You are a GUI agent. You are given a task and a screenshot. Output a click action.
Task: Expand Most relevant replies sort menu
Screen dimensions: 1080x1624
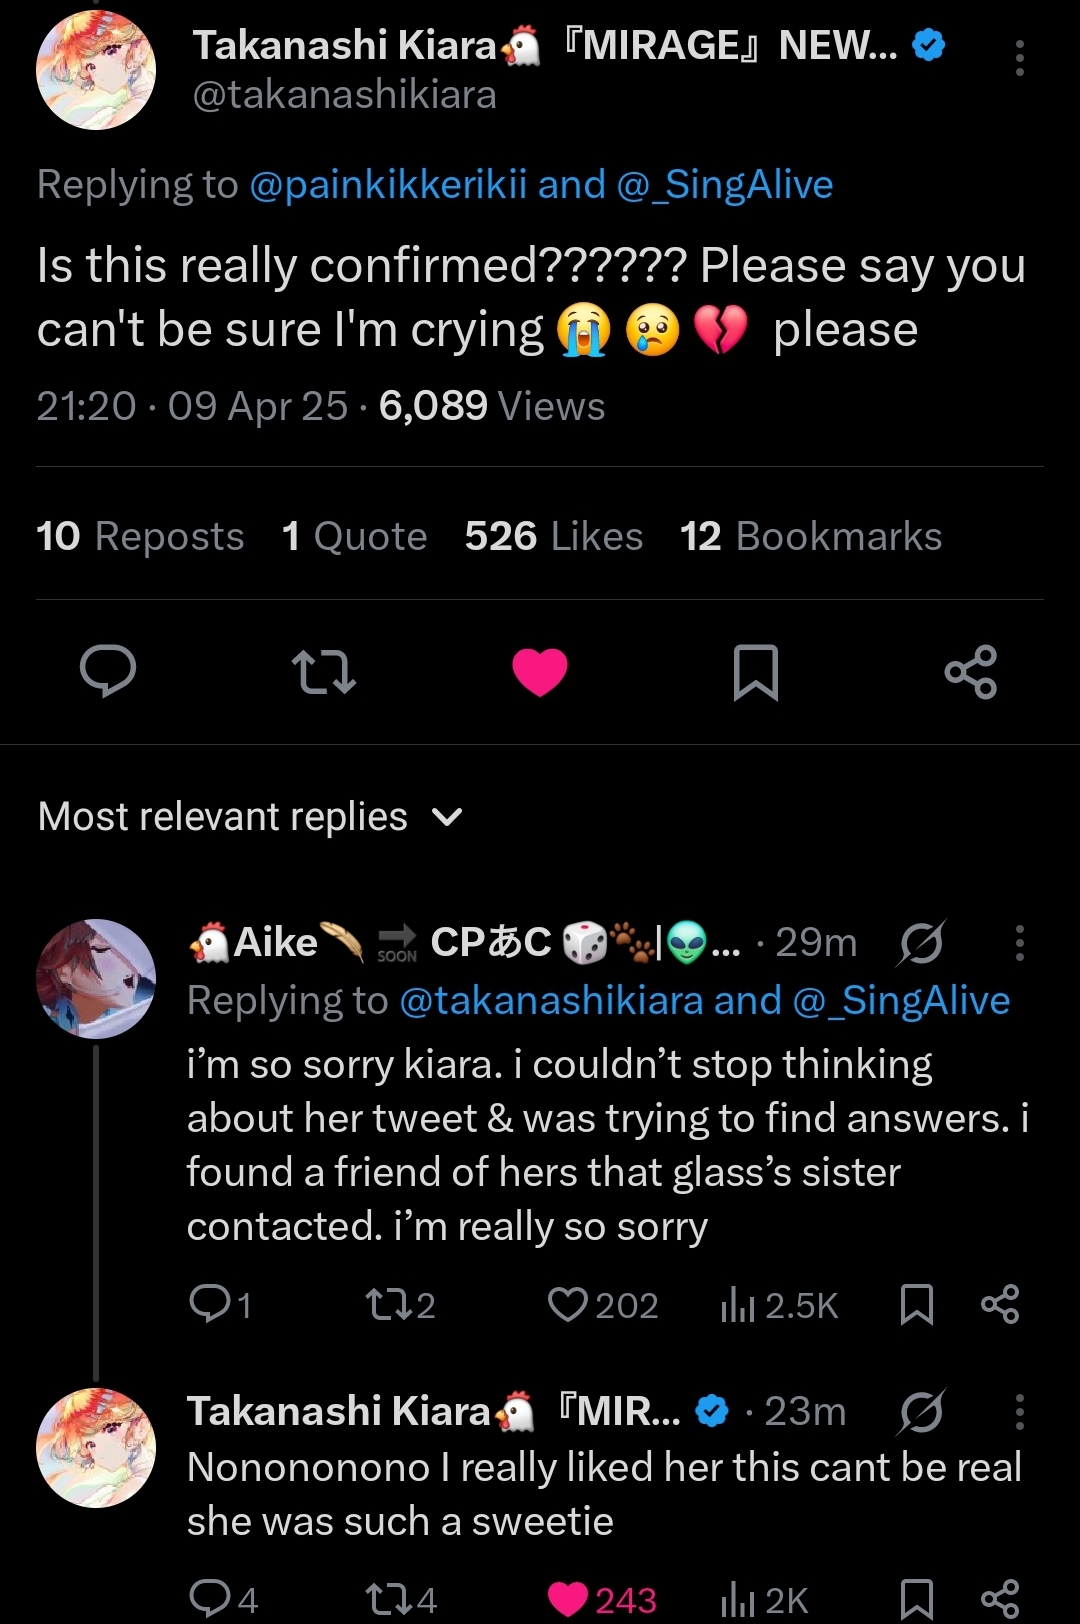pos(446,817)
